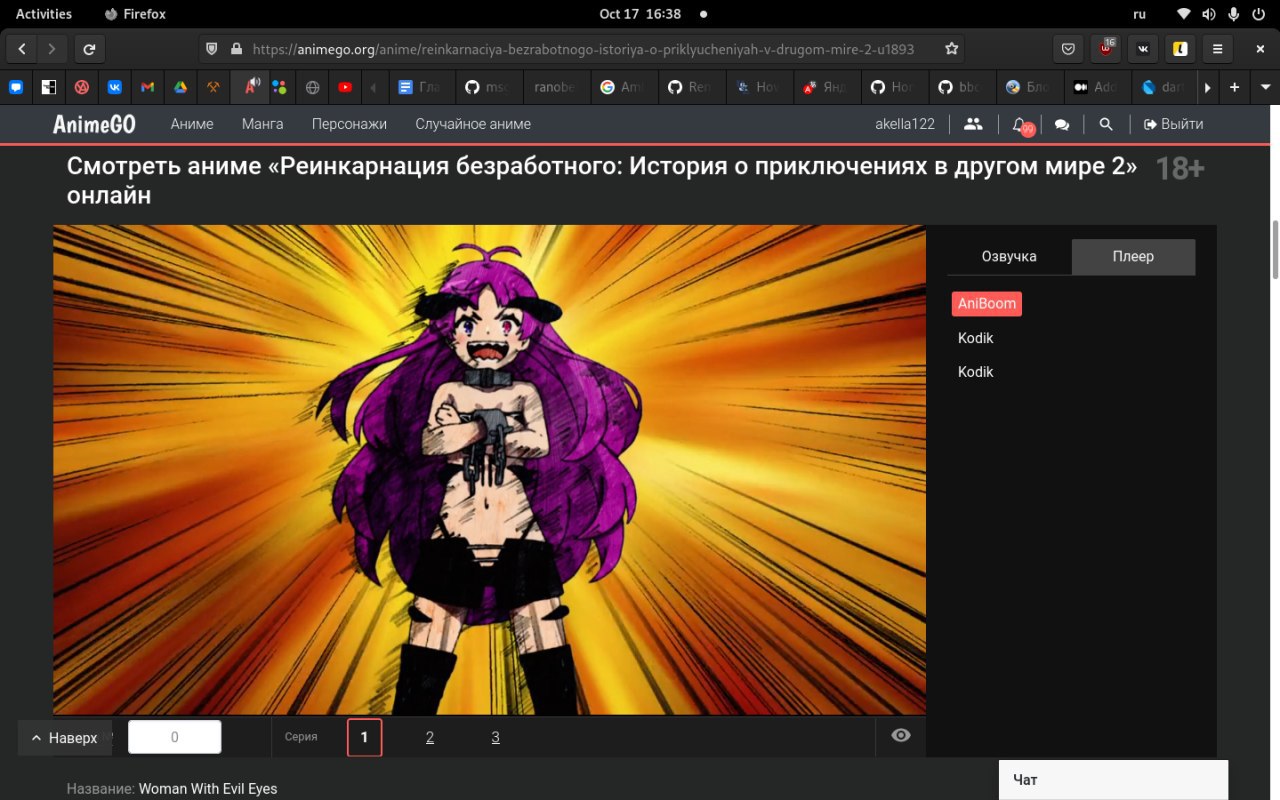Screen dimensions: 1280x800
Task: Expand the Чат panel
Action: (x=1113, y=780)
